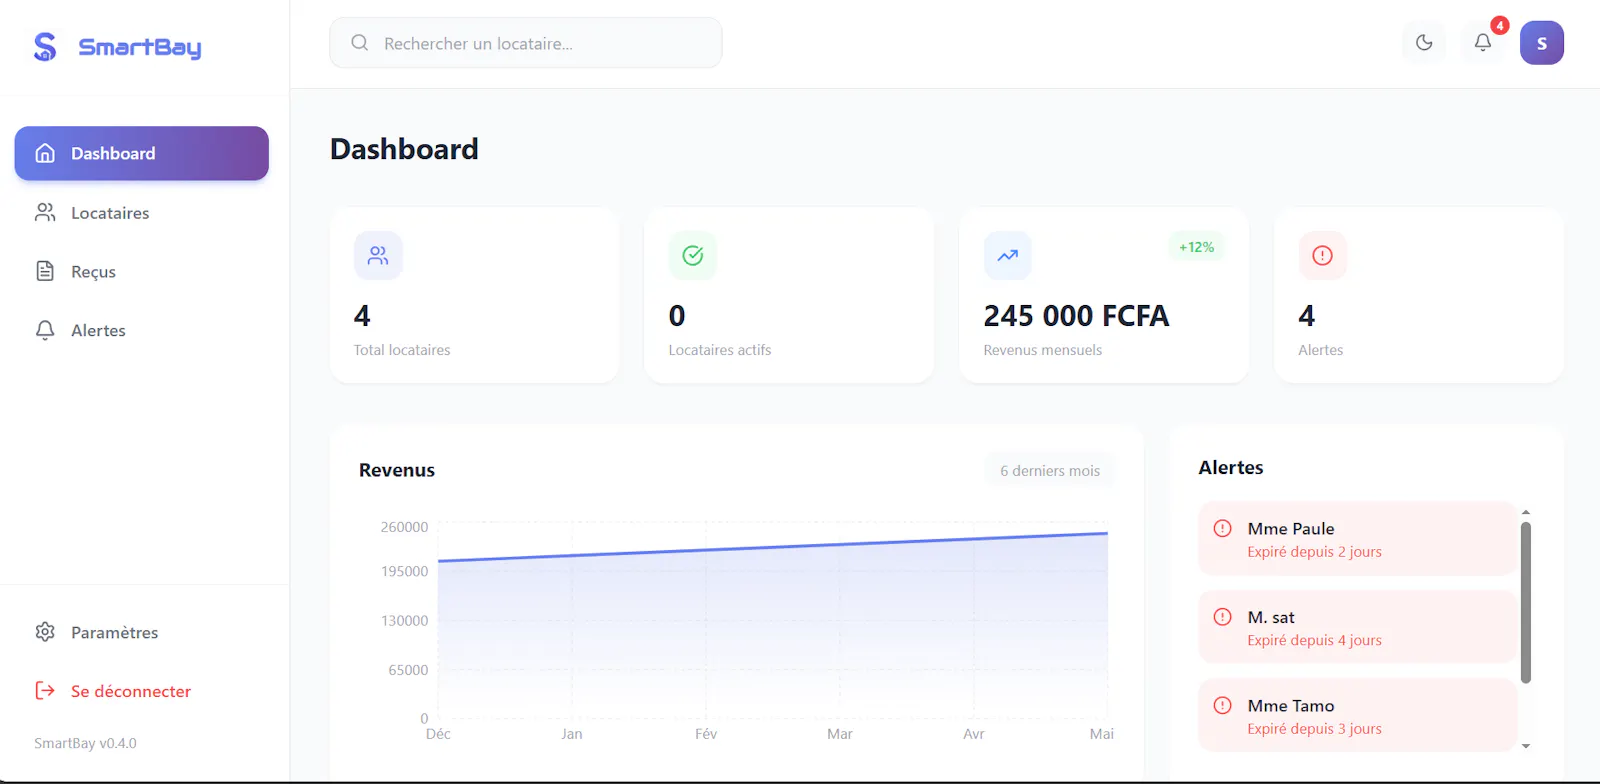Image resolution: width=1600 pixels, height=784 pixels.
Task: Click the users icon on Total locataires card
Action: [378, 256]
